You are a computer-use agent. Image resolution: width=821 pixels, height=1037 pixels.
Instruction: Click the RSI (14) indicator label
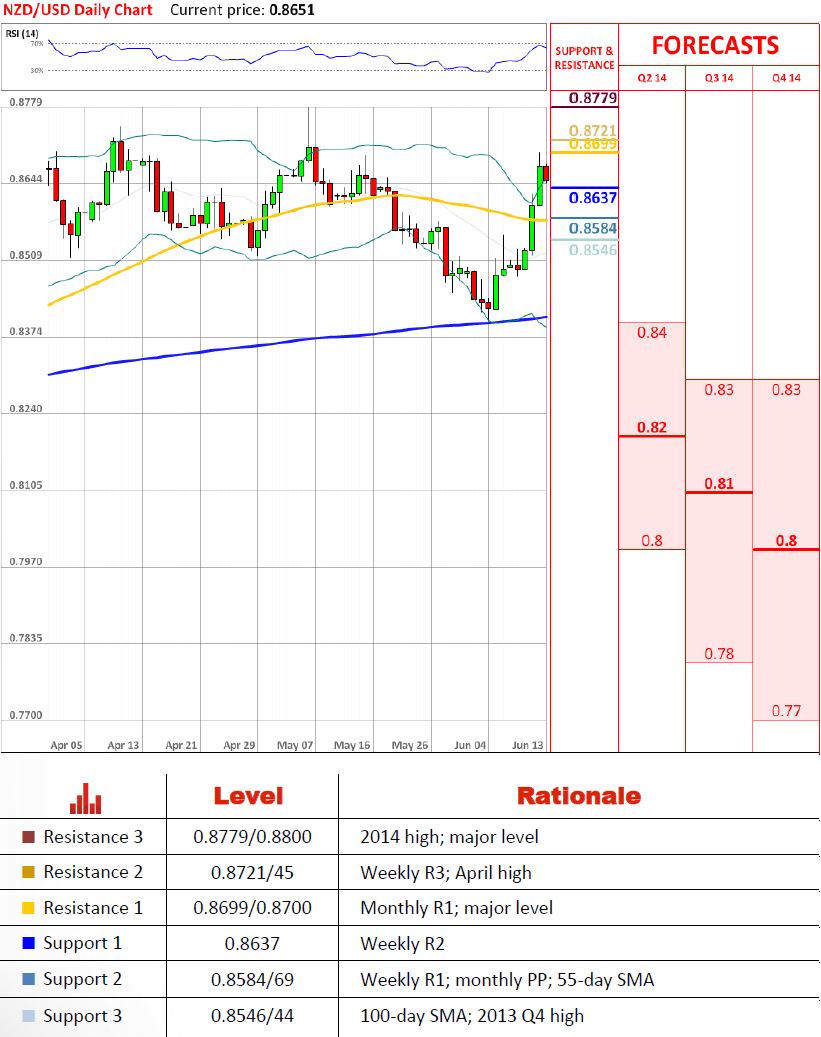(x=22, y=33)
